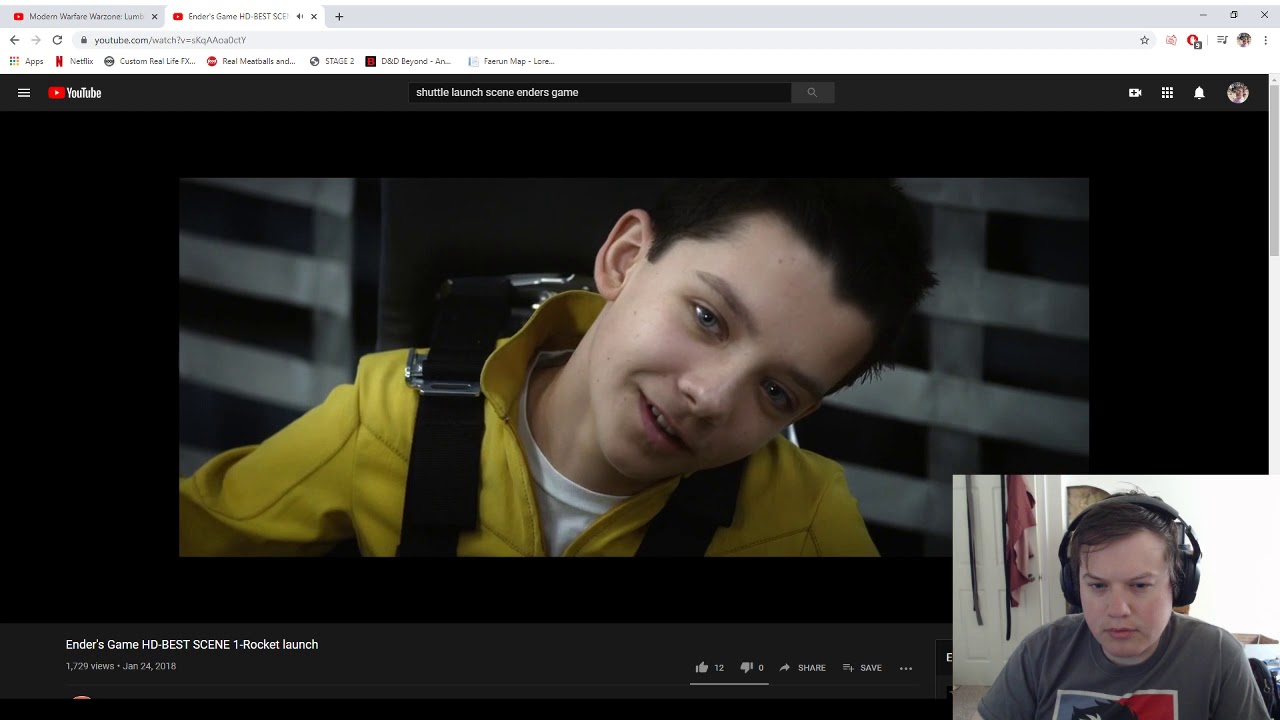Open the Chrome three-dot menu
Viewport: 1280px width, 720px height.
point(1266,40)
